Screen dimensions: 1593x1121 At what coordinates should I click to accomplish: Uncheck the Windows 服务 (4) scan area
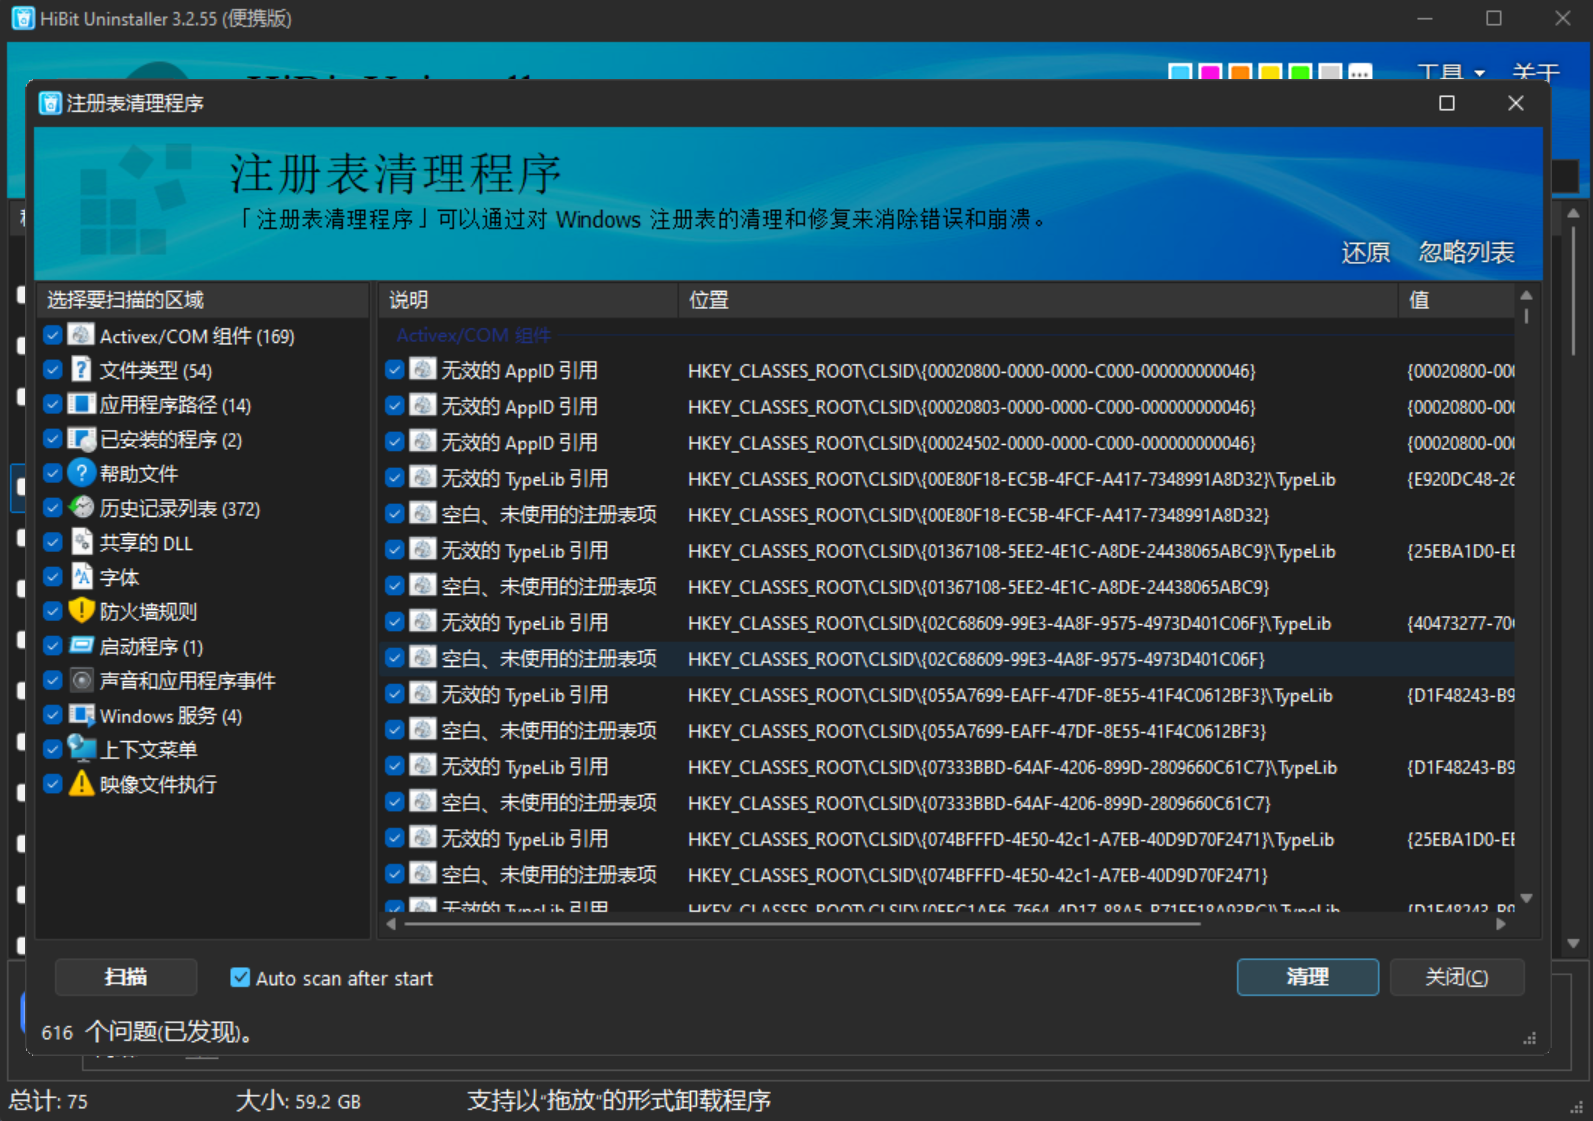(53, 715)
